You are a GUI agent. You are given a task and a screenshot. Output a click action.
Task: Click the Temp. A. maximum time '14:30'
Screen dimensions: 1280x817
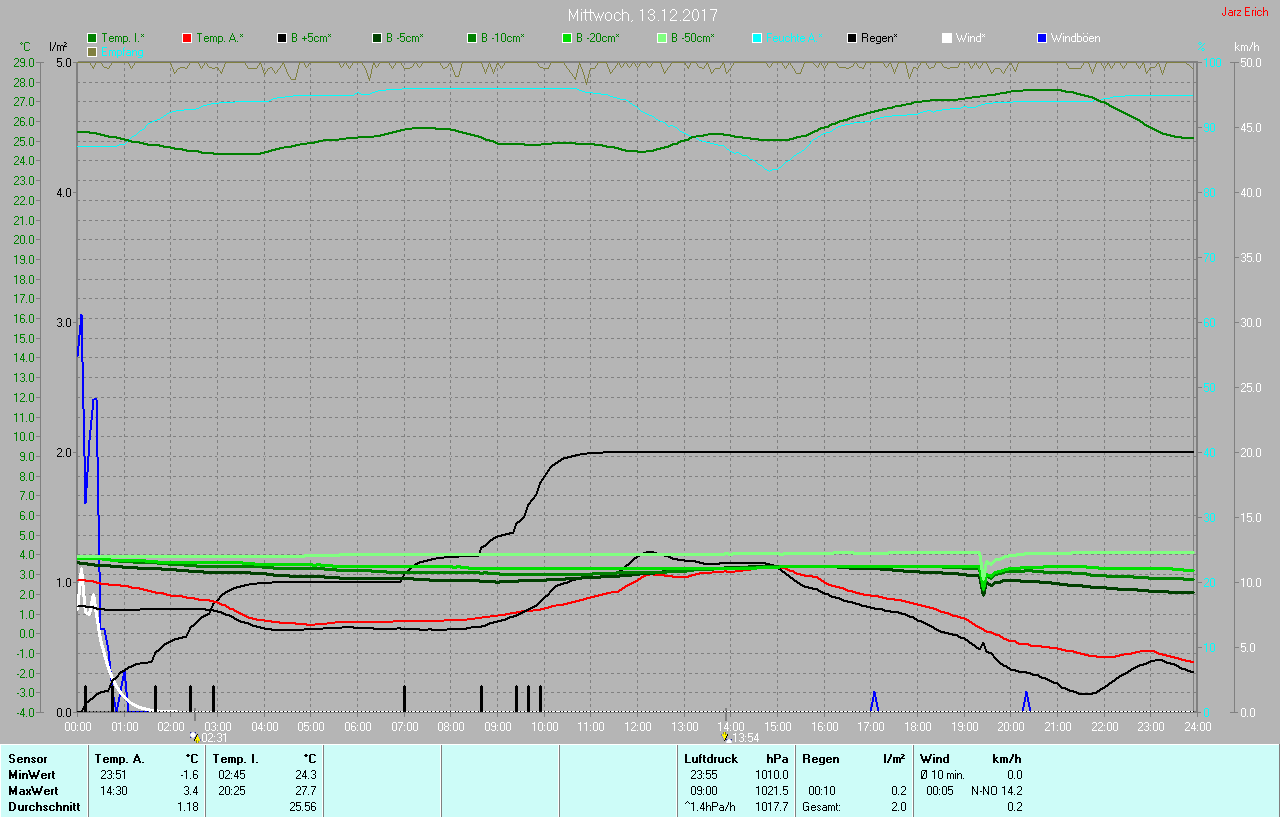click(x=113, y=791)
